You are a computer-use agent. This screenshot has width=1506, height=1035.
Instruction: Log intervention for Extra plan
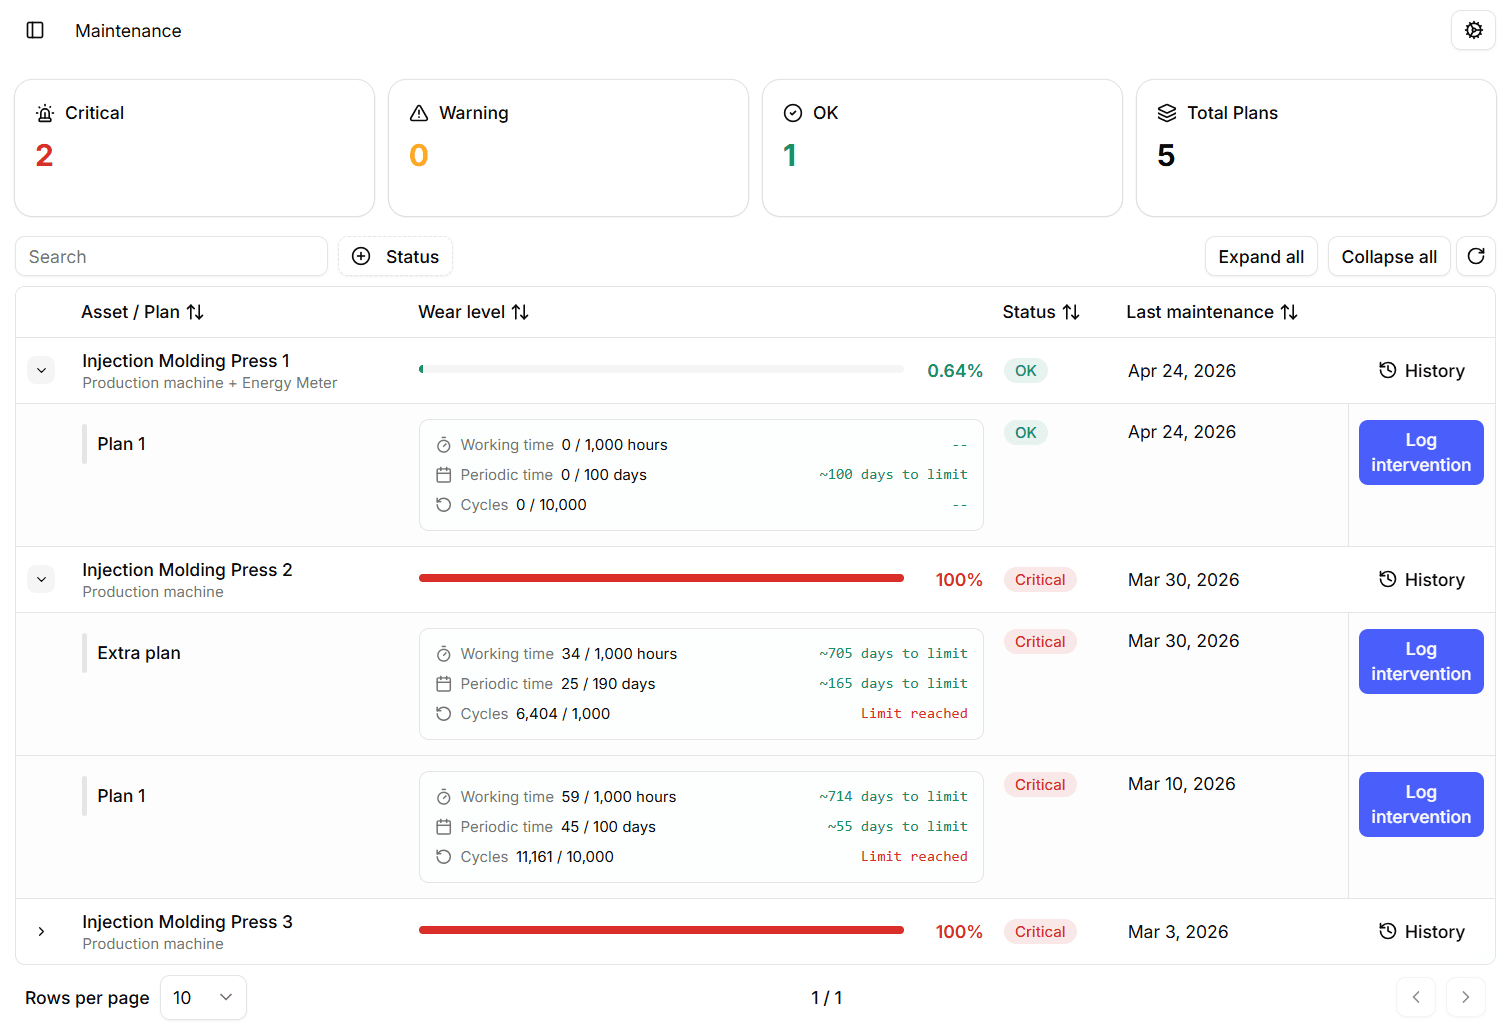click(x=1421, y=661)
